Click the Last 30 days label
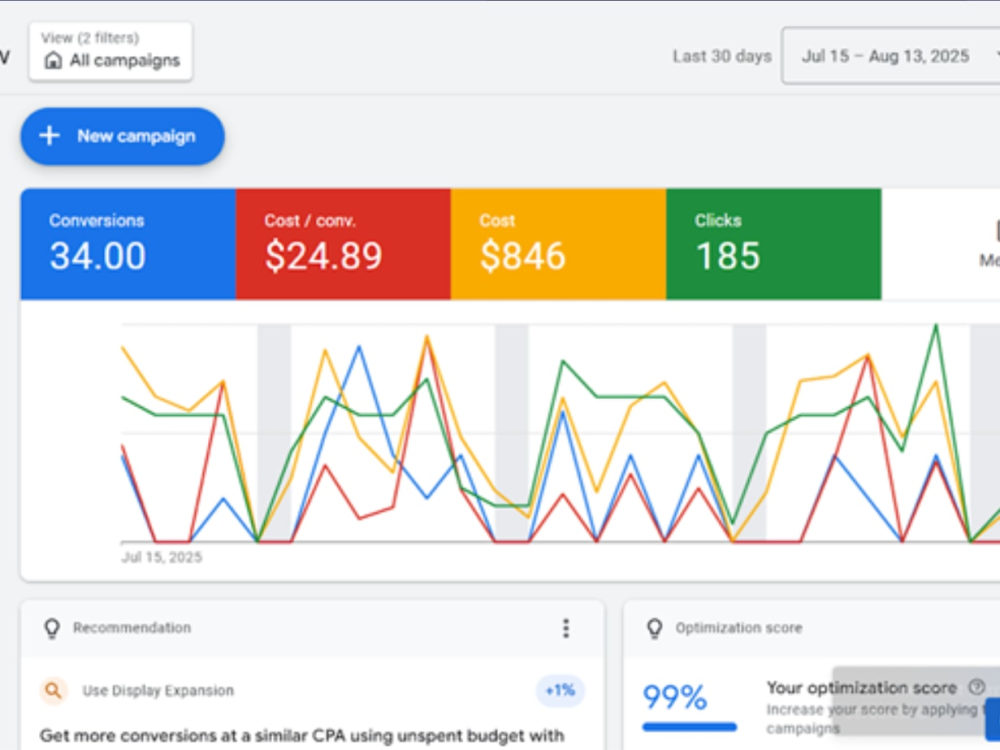Screen dimensions: 1000x750 (722, 56)
